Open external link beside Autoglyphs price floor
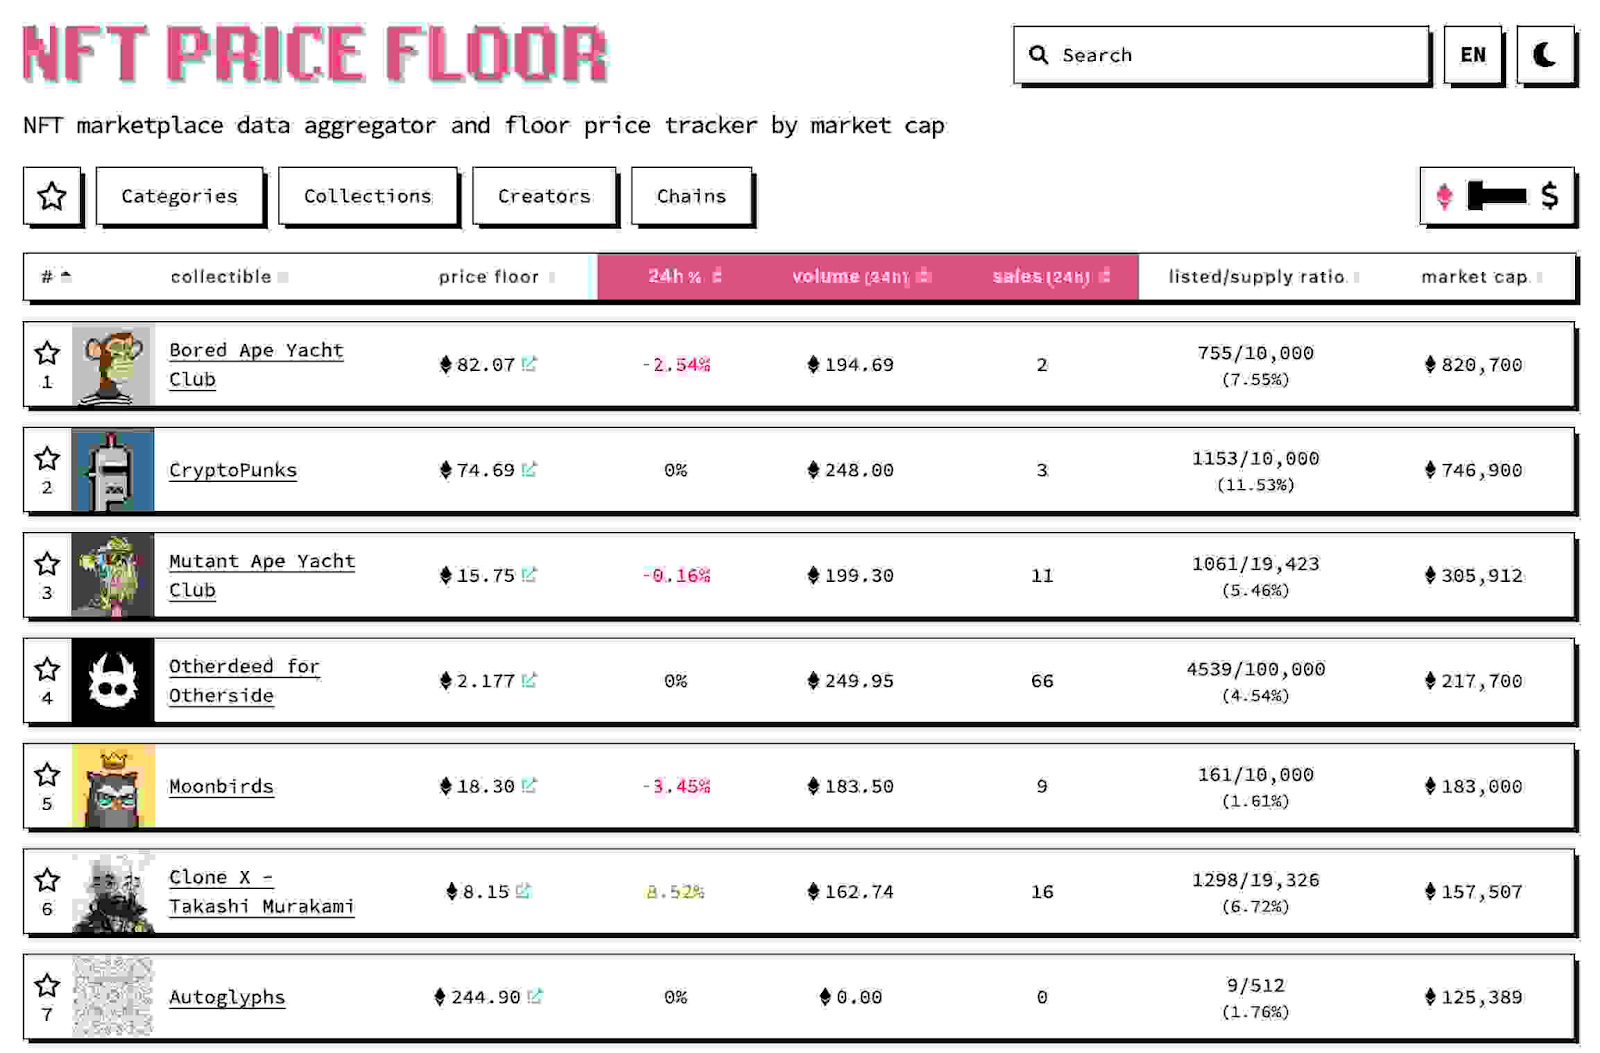Viewport: 1600px width, 1053px height. (535, 995)
